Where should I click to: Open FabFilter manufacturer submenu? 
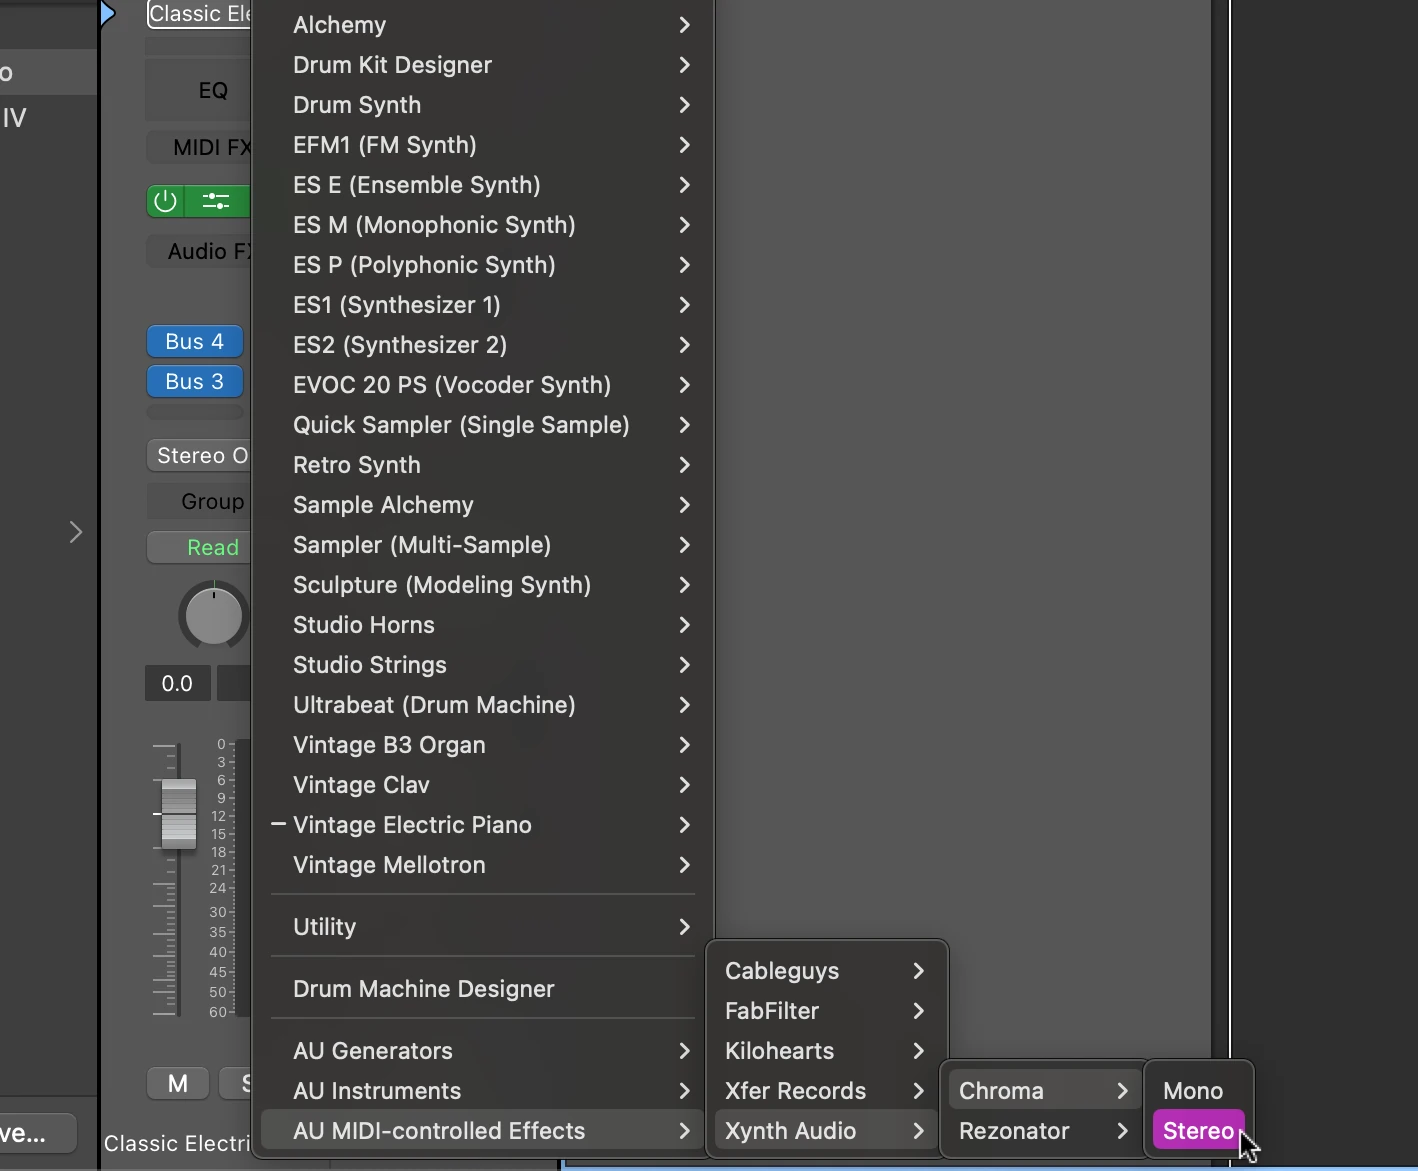click(x=826, y=1011)
